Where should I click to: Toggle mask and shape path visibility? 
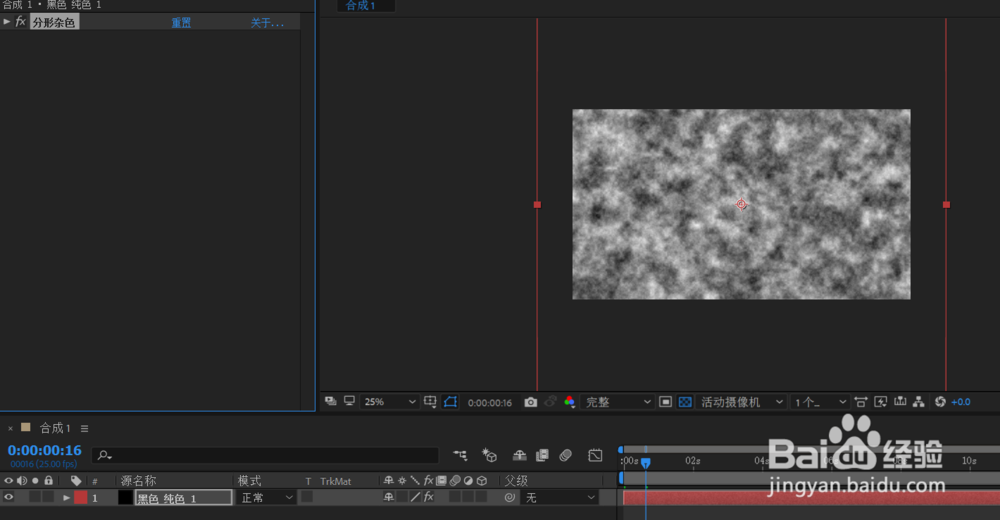pos(450,402)
